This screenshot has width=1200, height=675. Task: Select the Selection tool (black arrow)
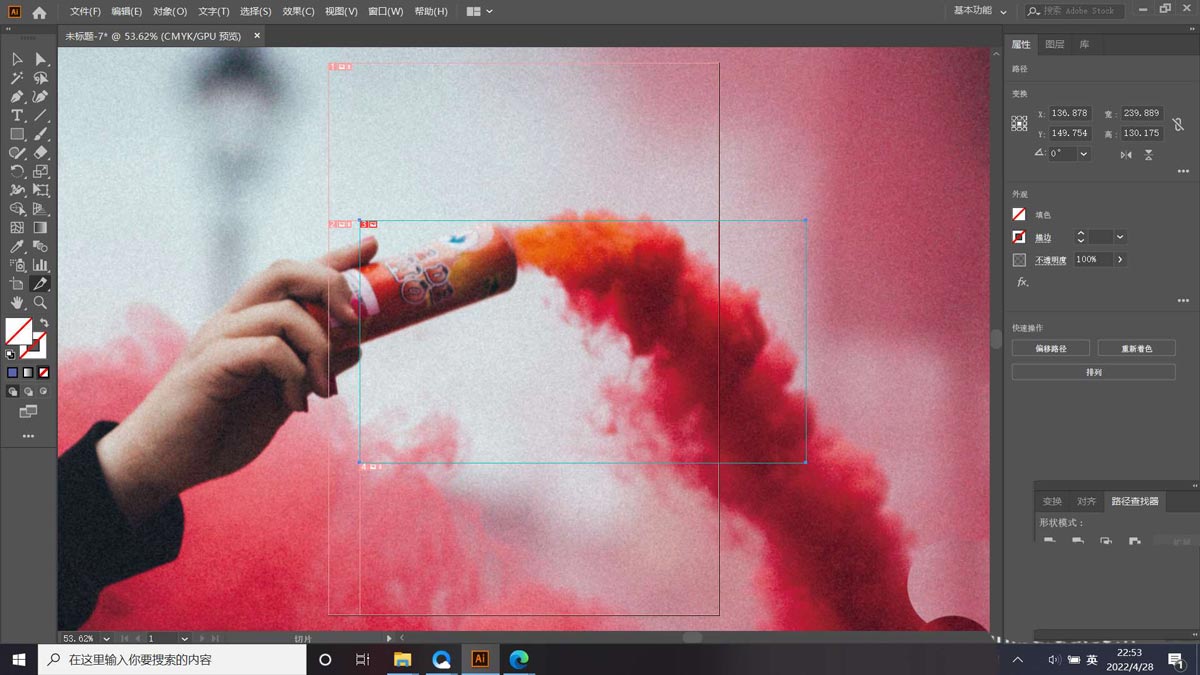[x=17, y=60]
